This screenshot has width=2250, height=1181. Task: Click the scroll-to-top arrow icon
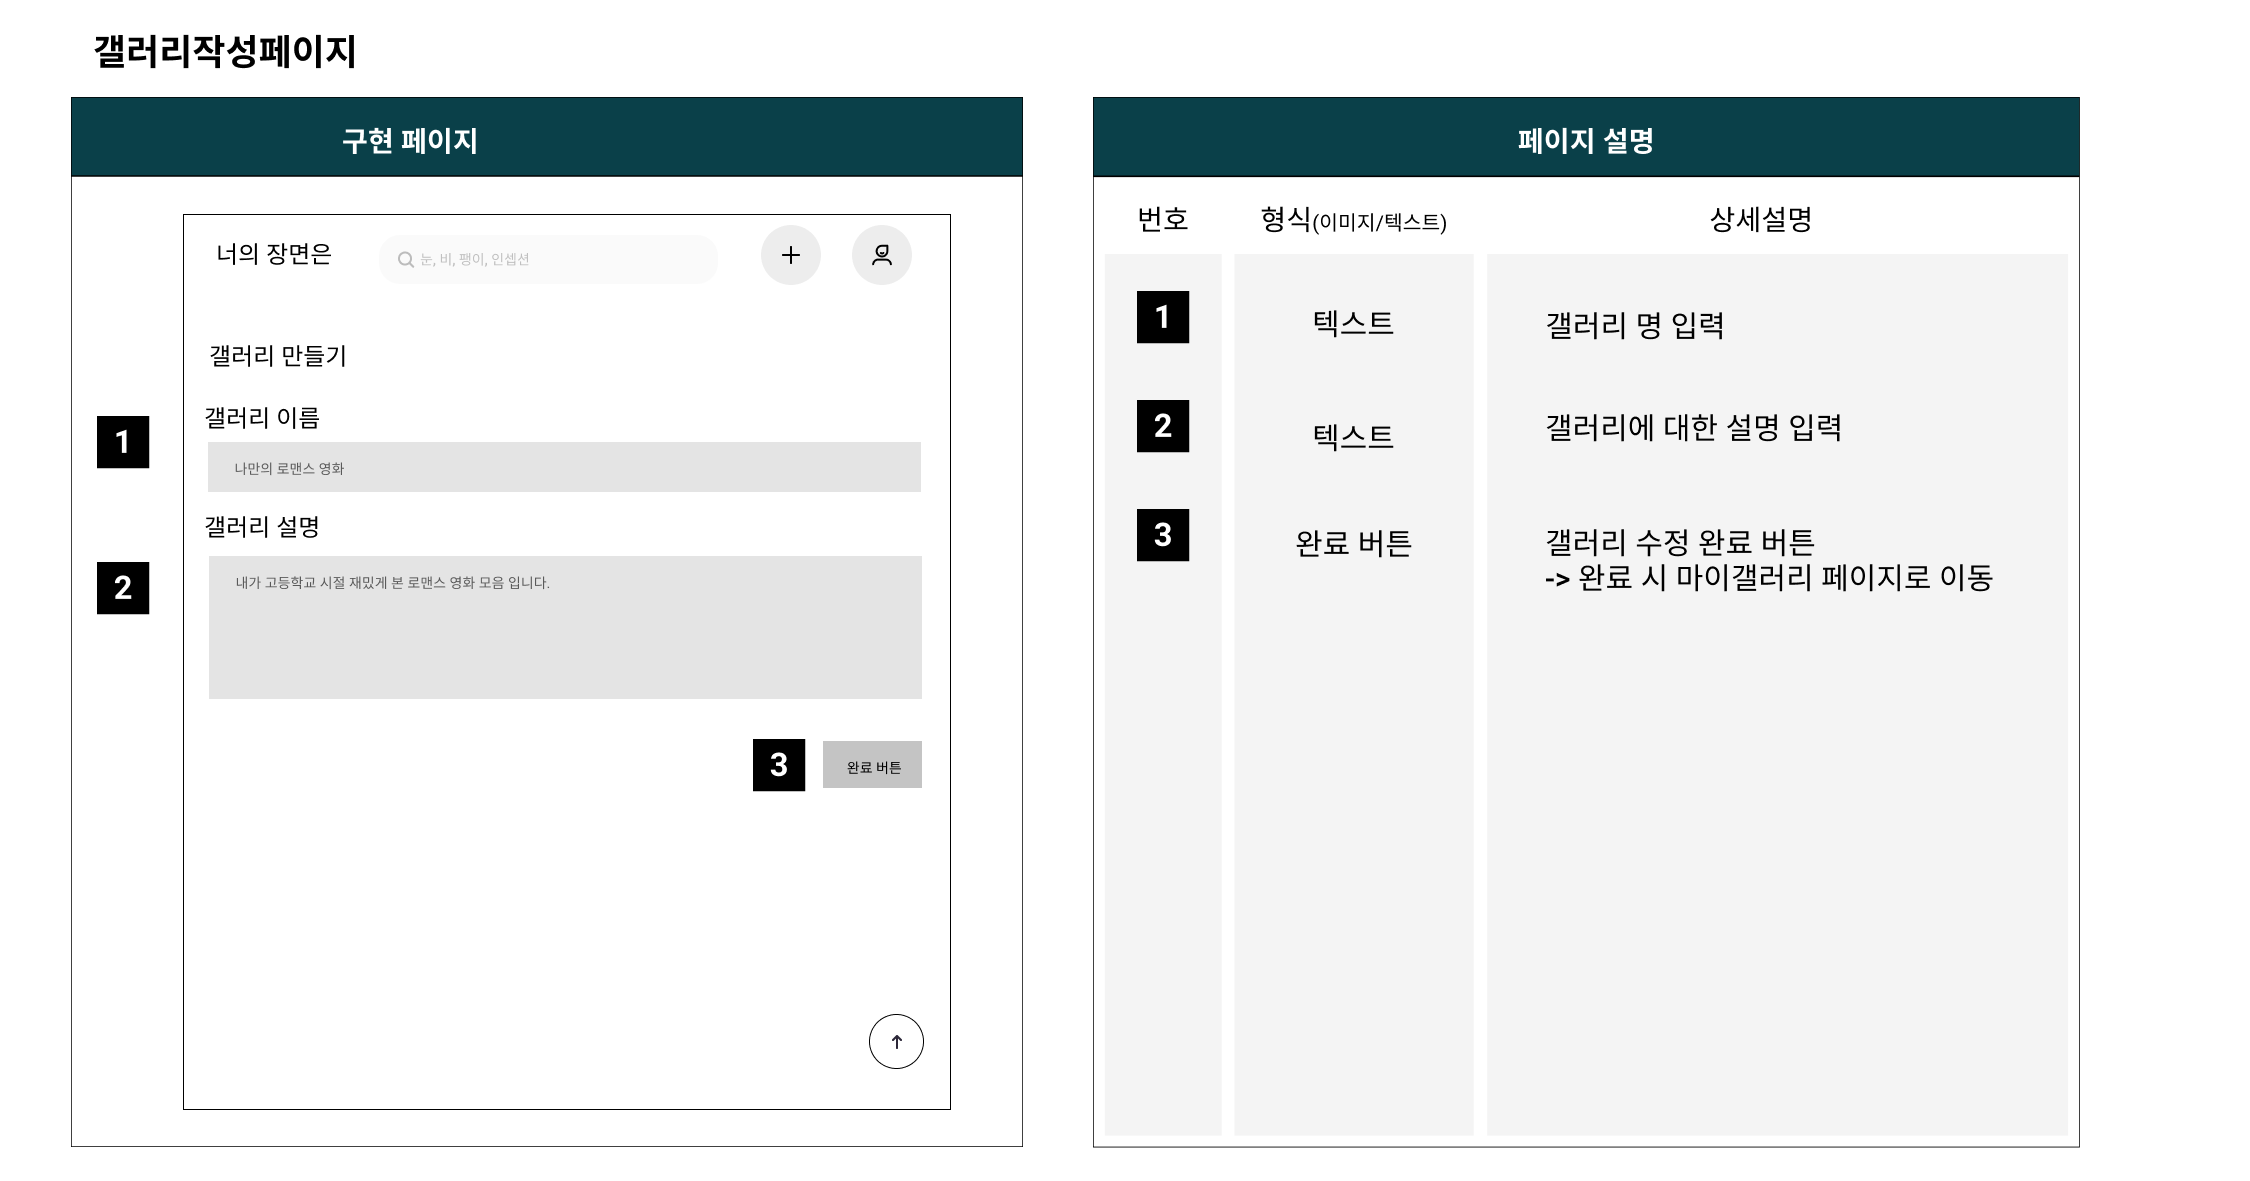pyautogui.click(x=896, y=1041)
